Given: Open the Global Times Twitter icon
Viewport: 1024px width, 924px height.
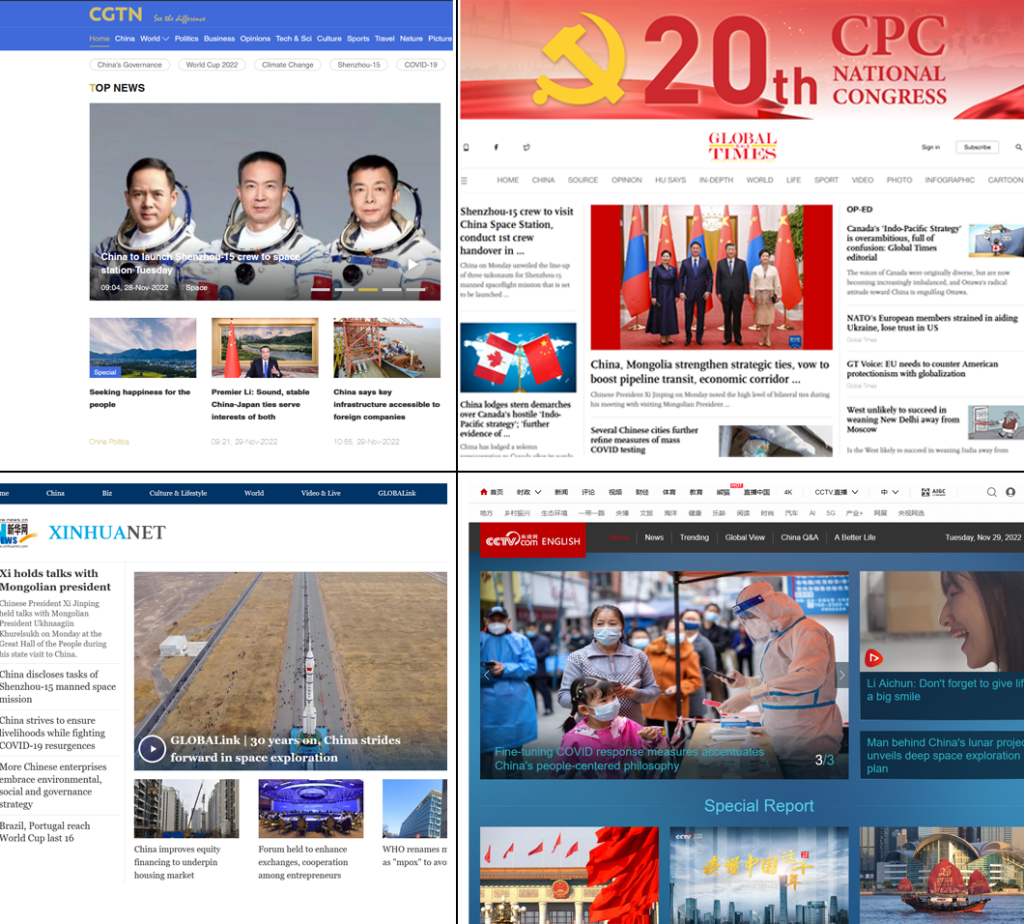Looking at the screenshot, I should pos(526,148).
